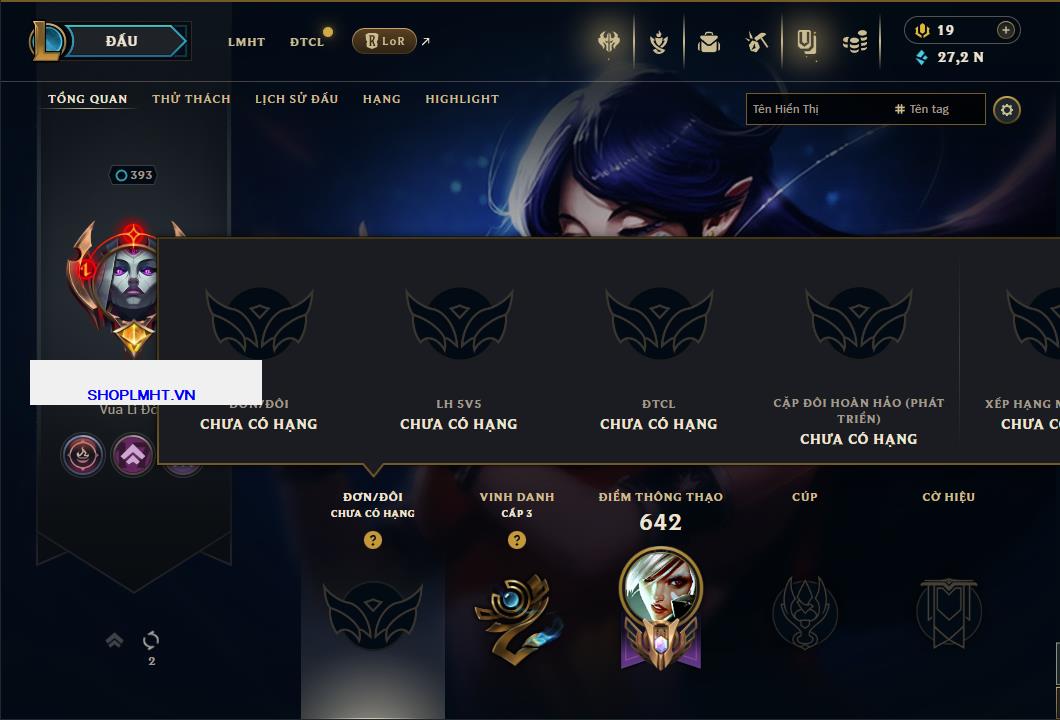
Task: Select the Highlight tab
Action: tap(462, 99)
